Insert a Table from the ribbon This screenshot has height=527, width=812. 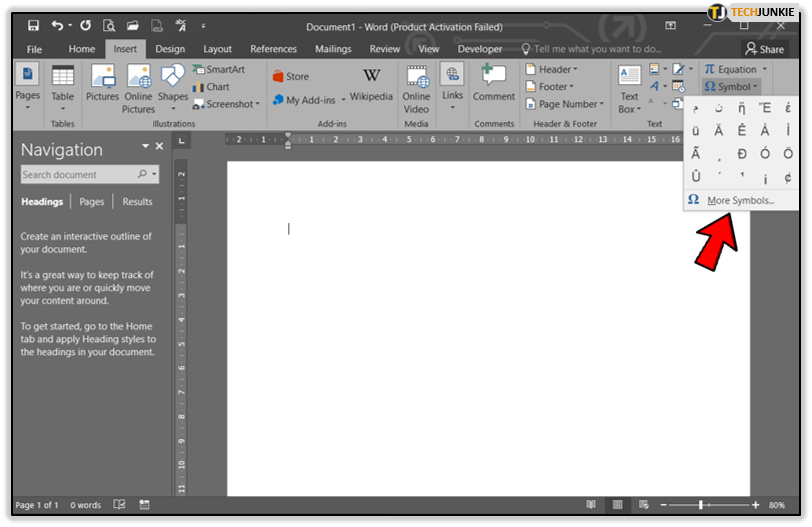pos(63,87)
